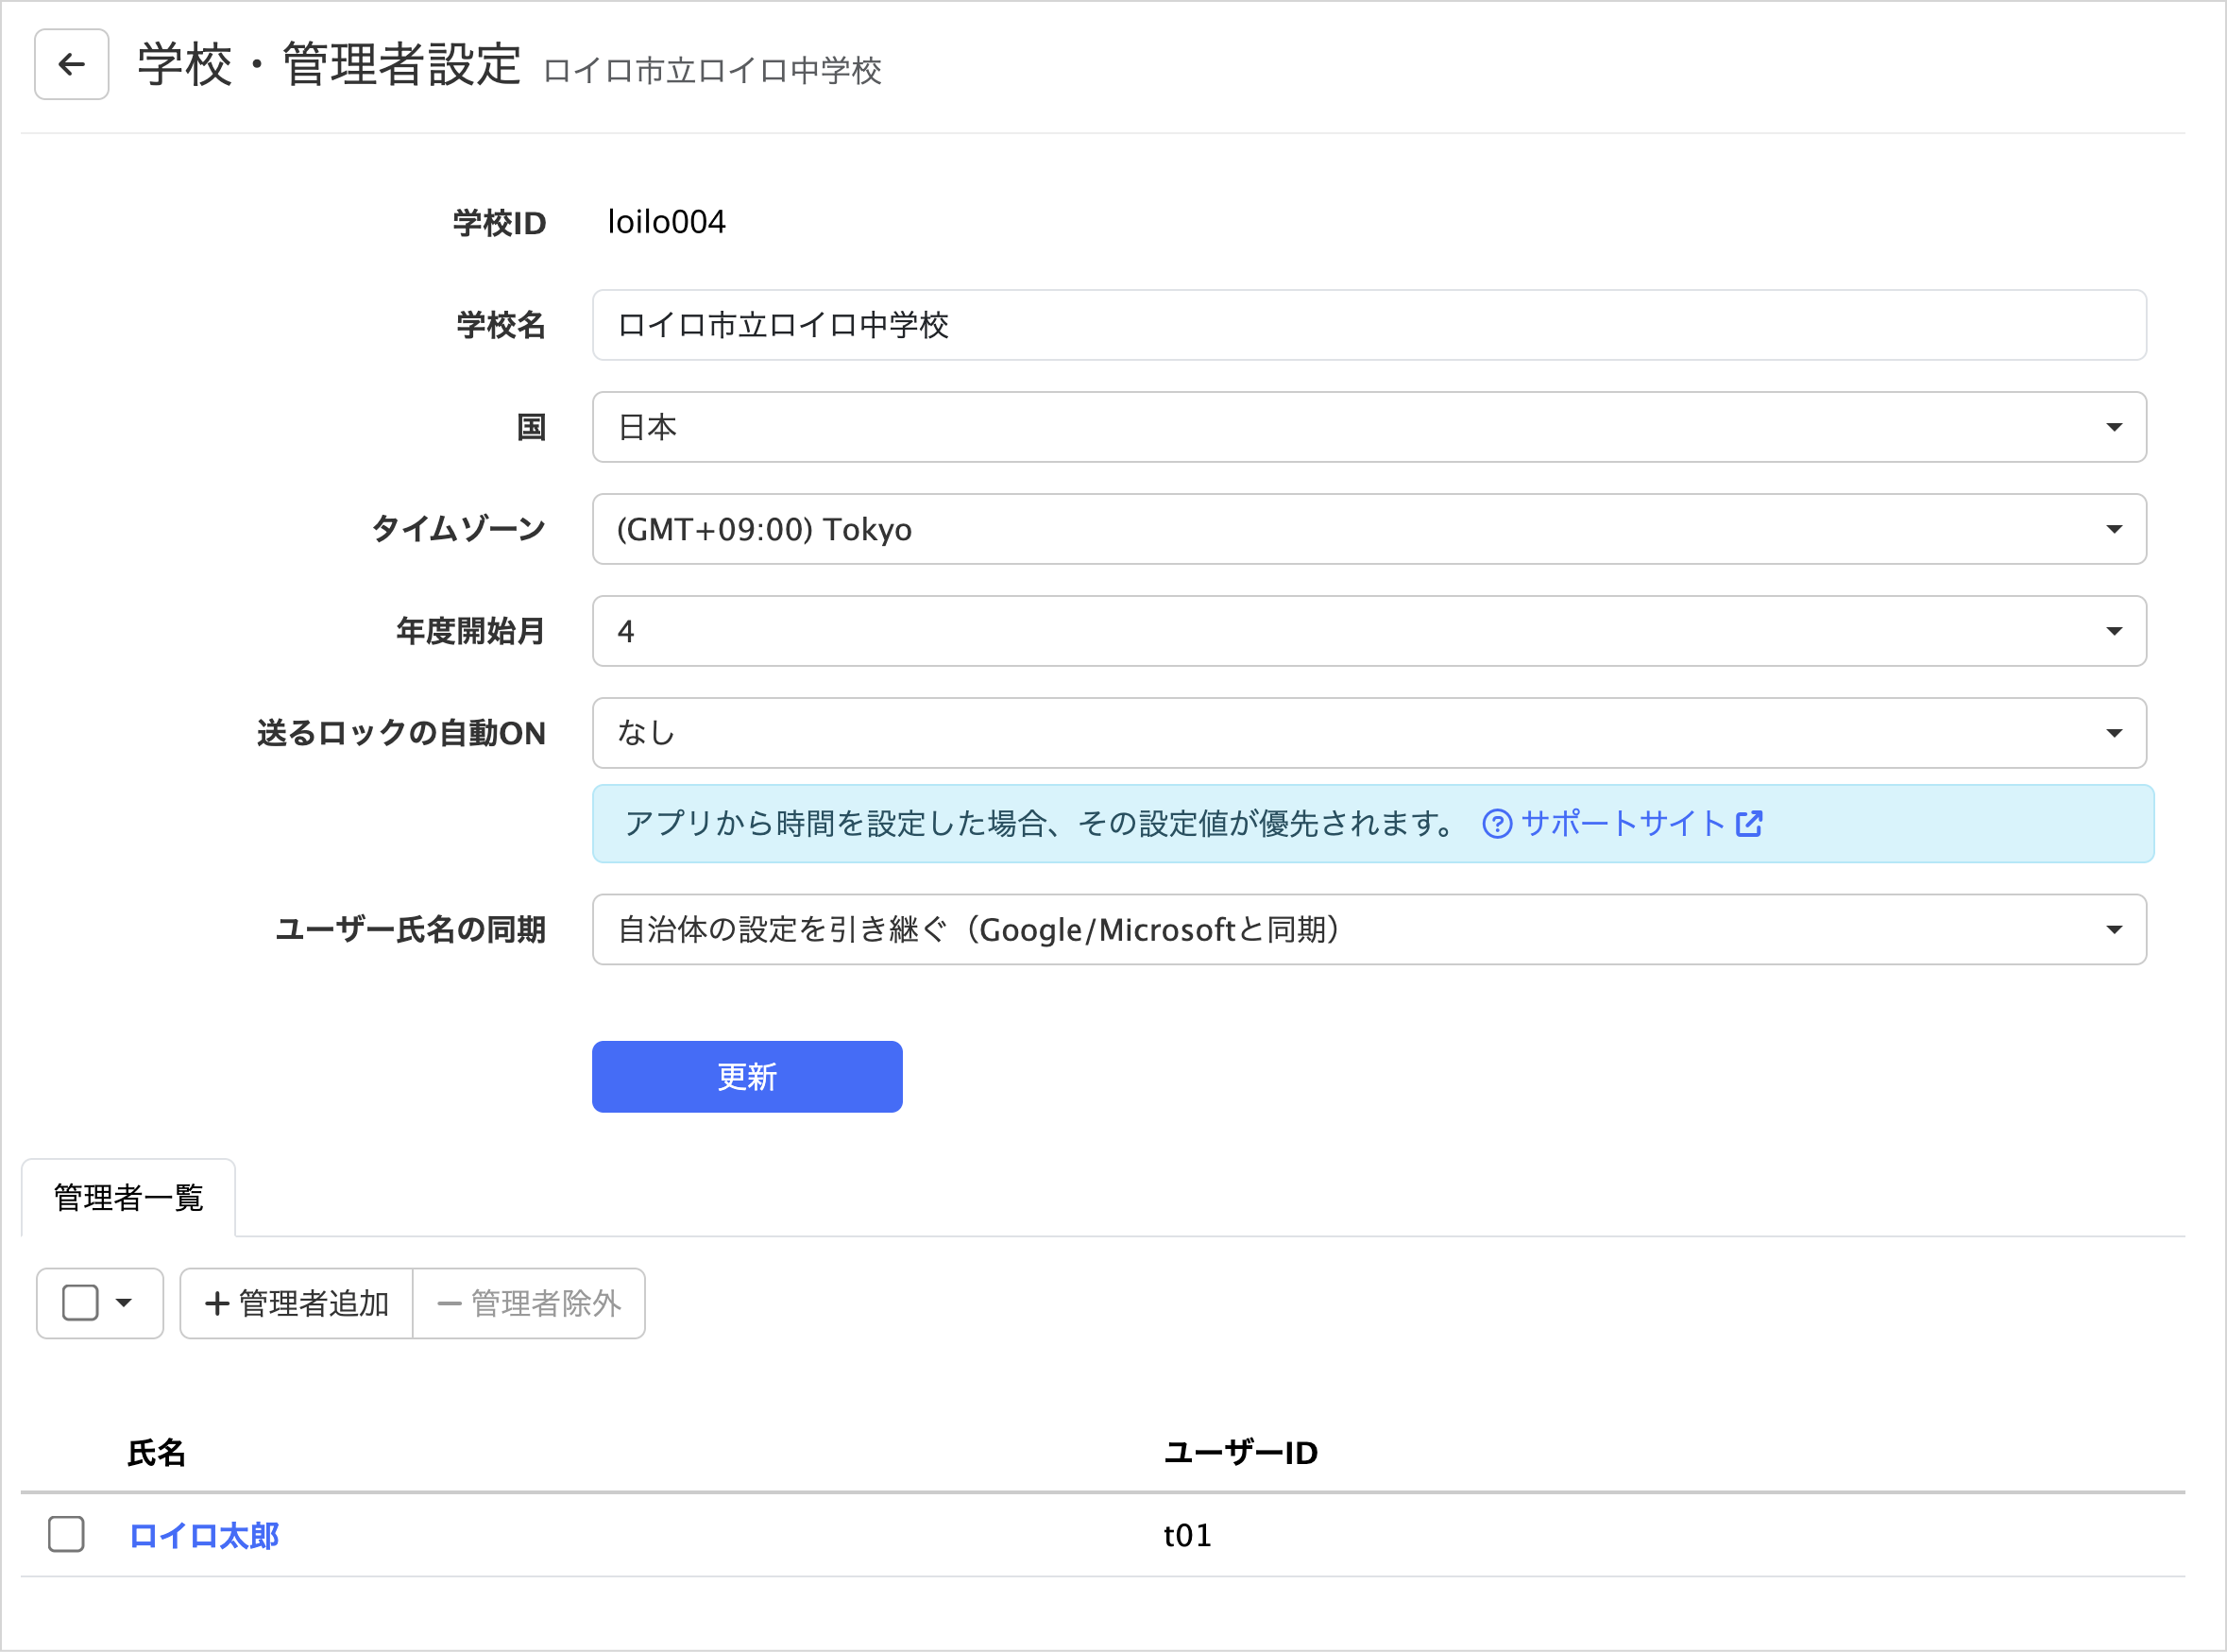
Task: Click the back arrow button
Action: tap(71, 65)
